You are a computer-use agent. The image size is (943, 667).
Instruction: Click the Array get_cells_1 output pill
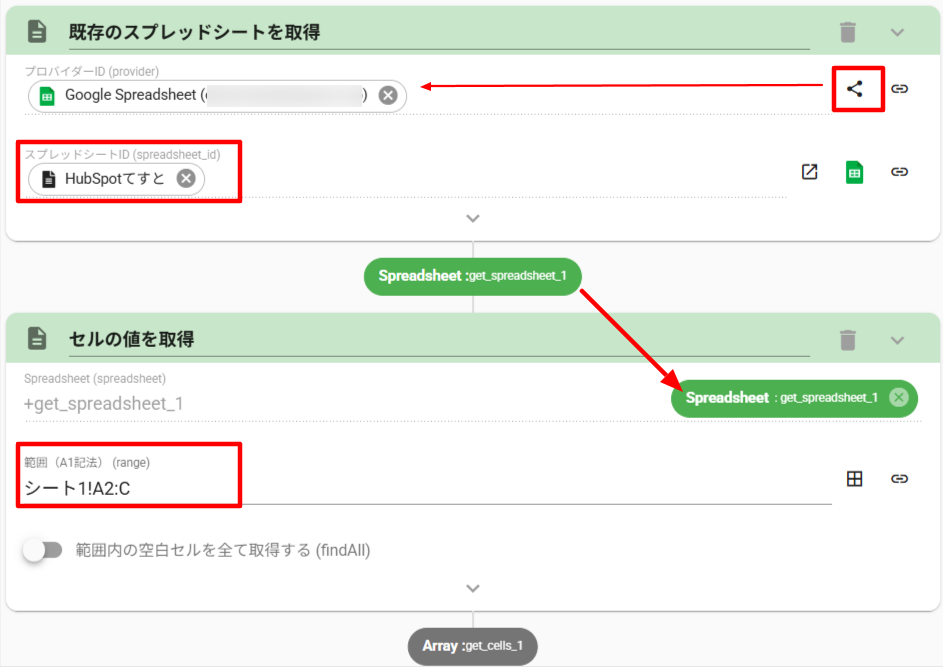point(473,646)
